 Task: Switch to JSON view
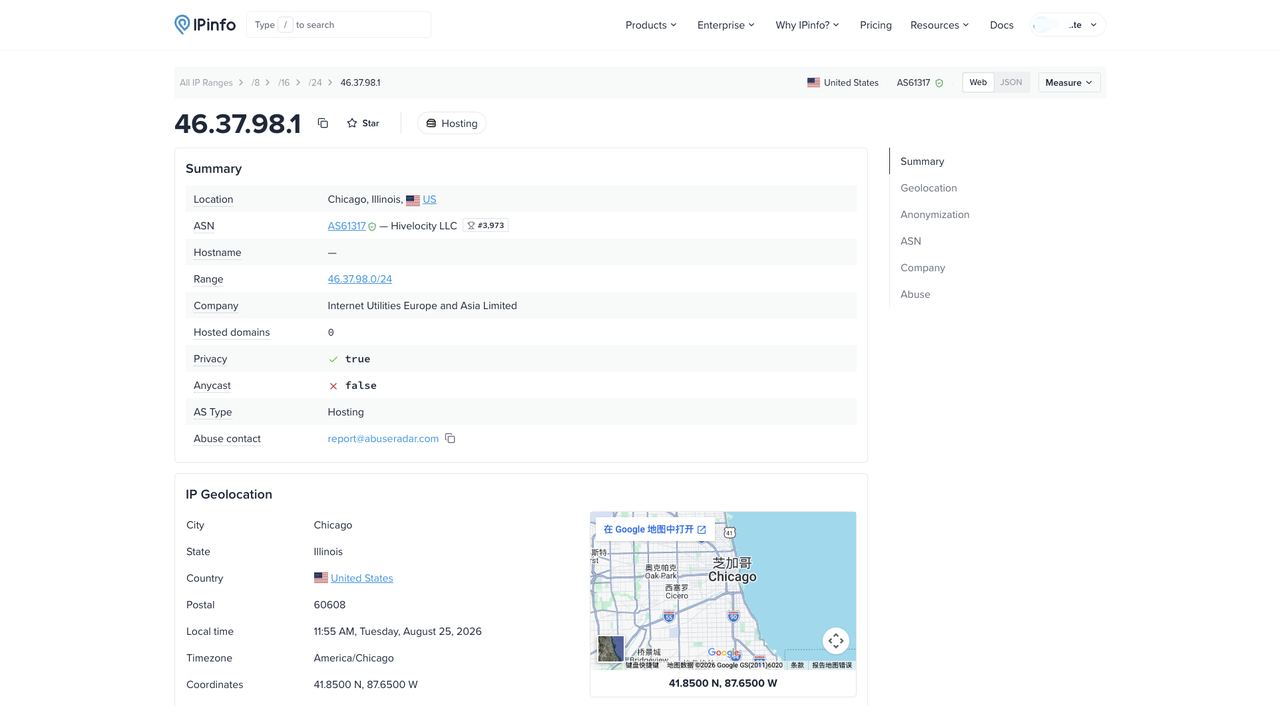click(1011, 82)
